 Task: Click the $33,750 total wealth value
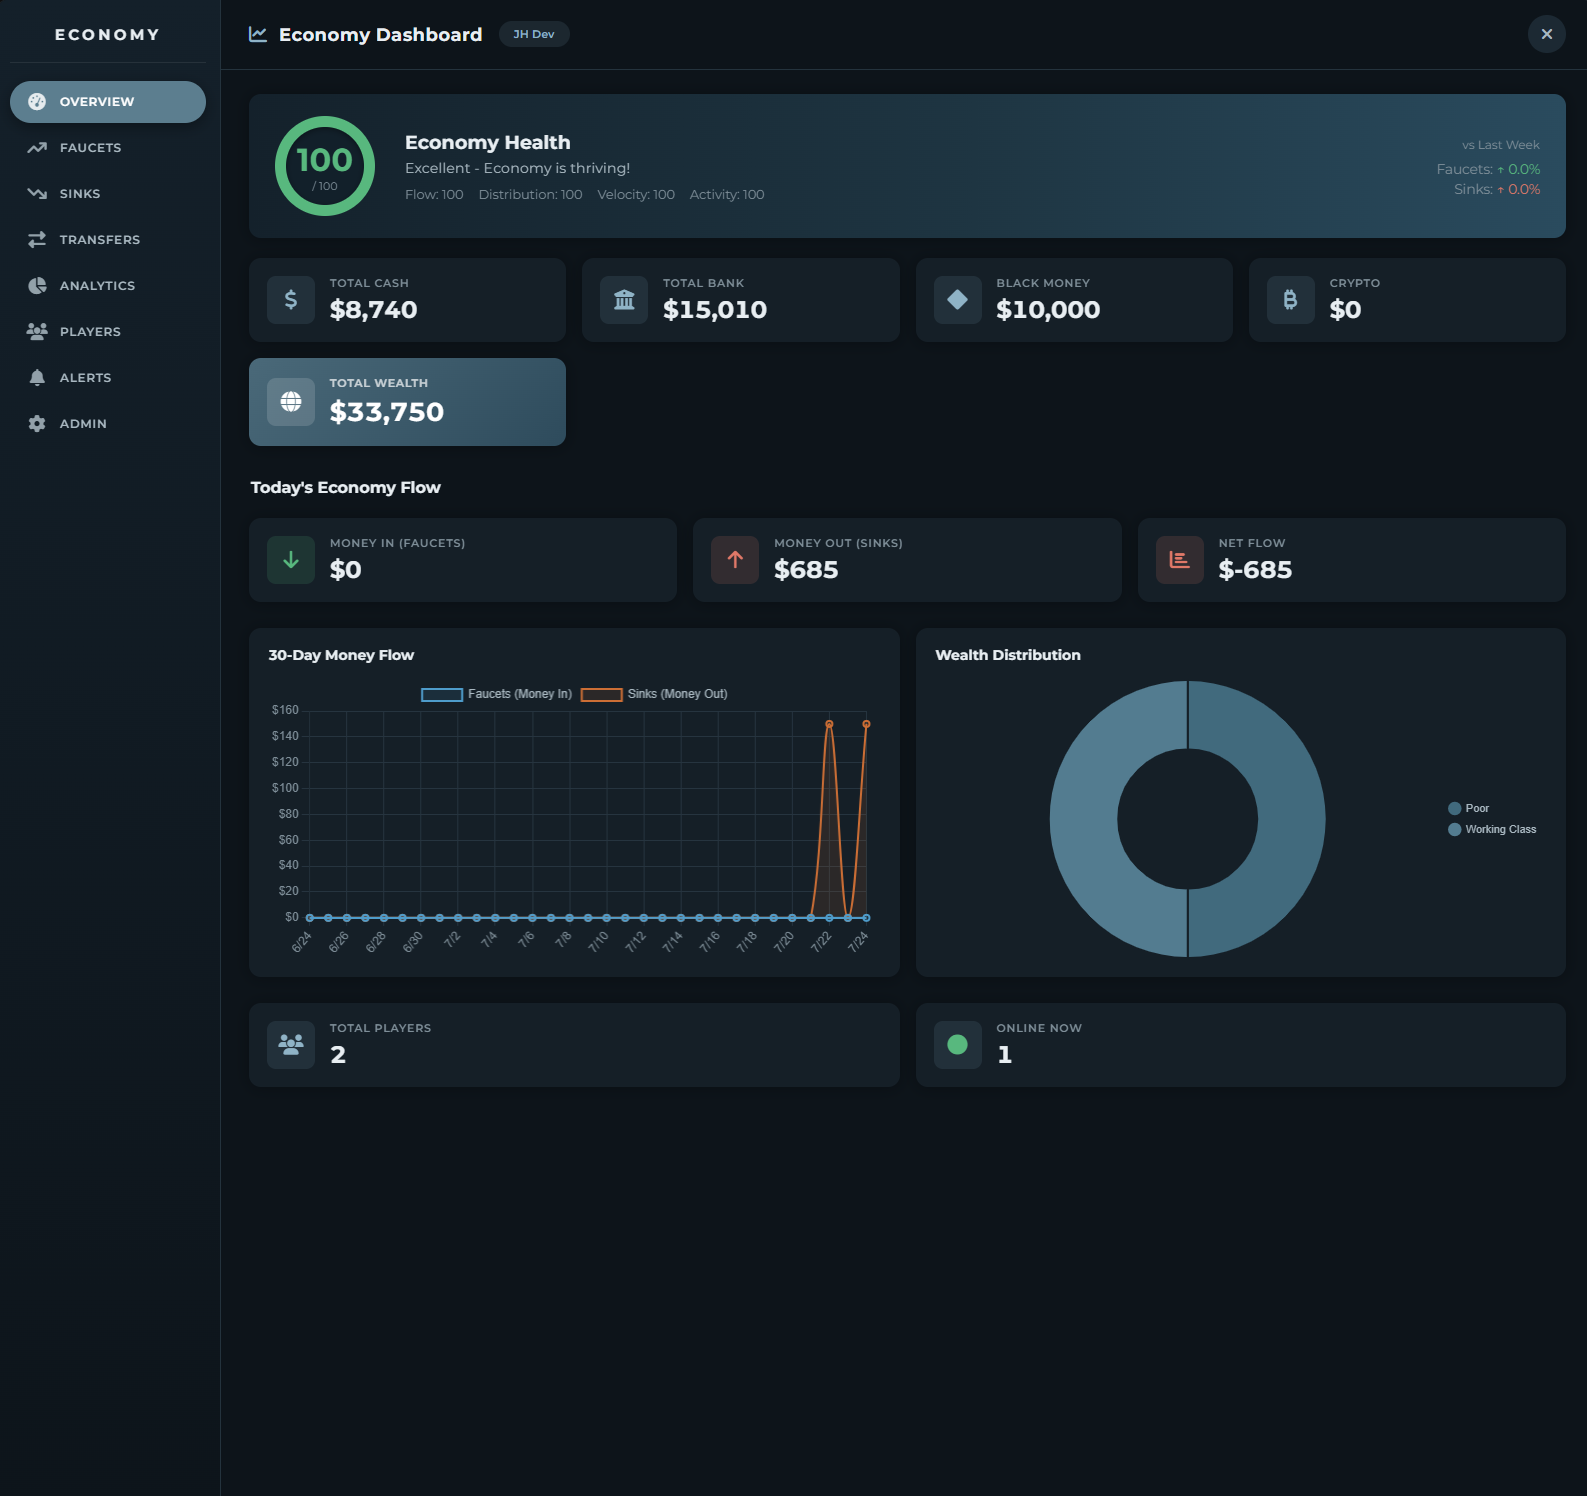click(x=387, y=412)
